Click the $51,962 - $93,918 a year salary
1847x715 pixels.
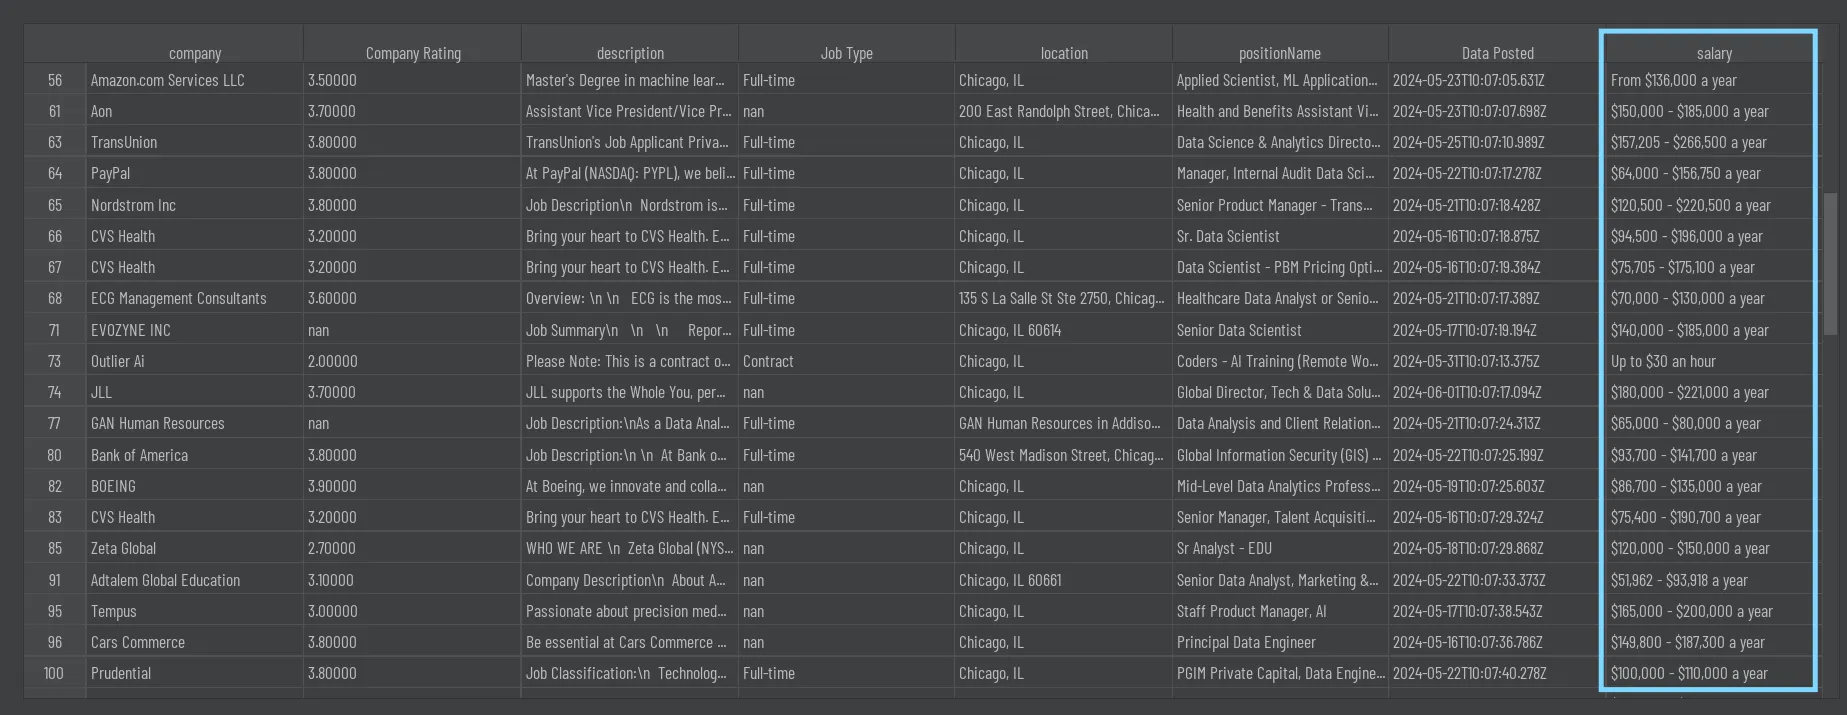click(1714, 580)
